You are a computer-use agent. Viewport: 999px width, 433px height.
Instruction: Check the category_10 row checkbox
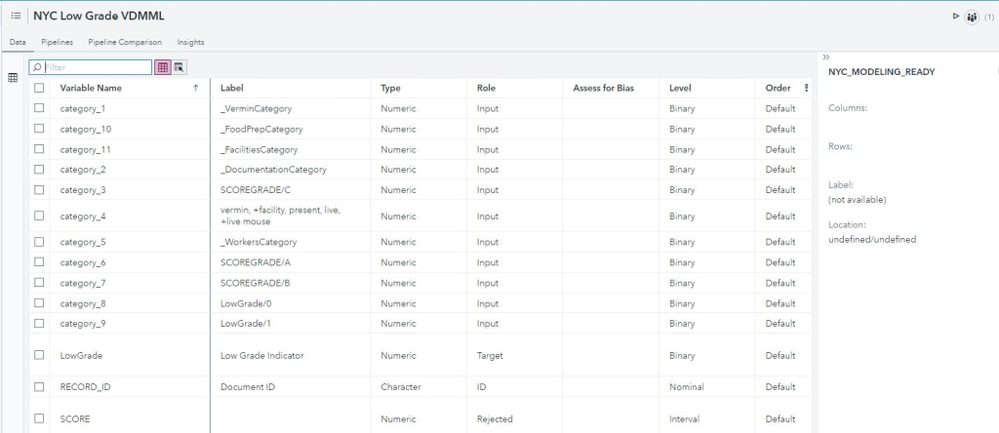pos(40,129)
